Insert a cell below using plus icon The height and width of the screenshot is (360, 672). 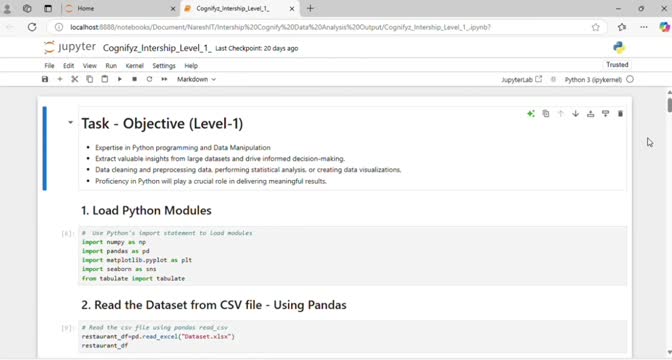pos(60,79)
